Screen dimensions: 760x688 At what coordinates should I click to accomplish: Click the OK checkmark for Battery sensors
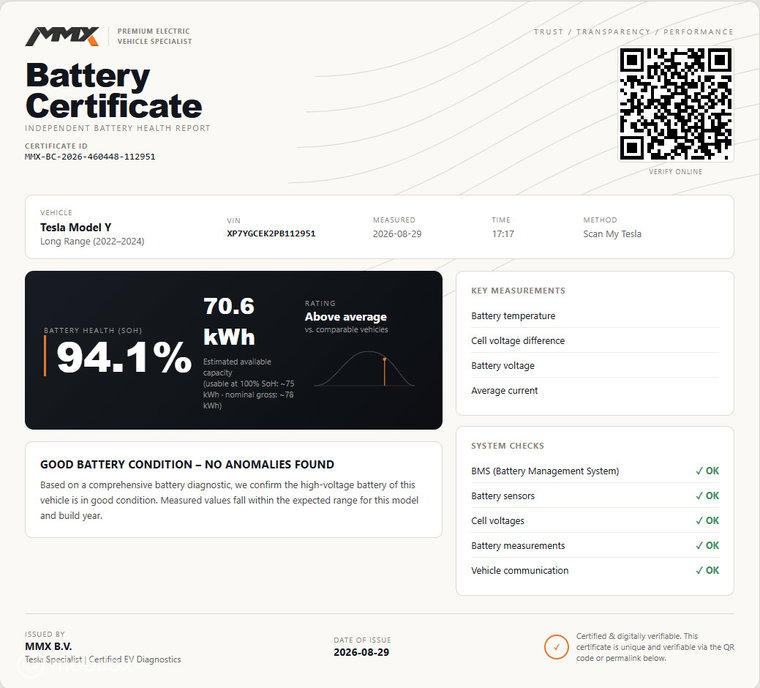click(707, 496)
